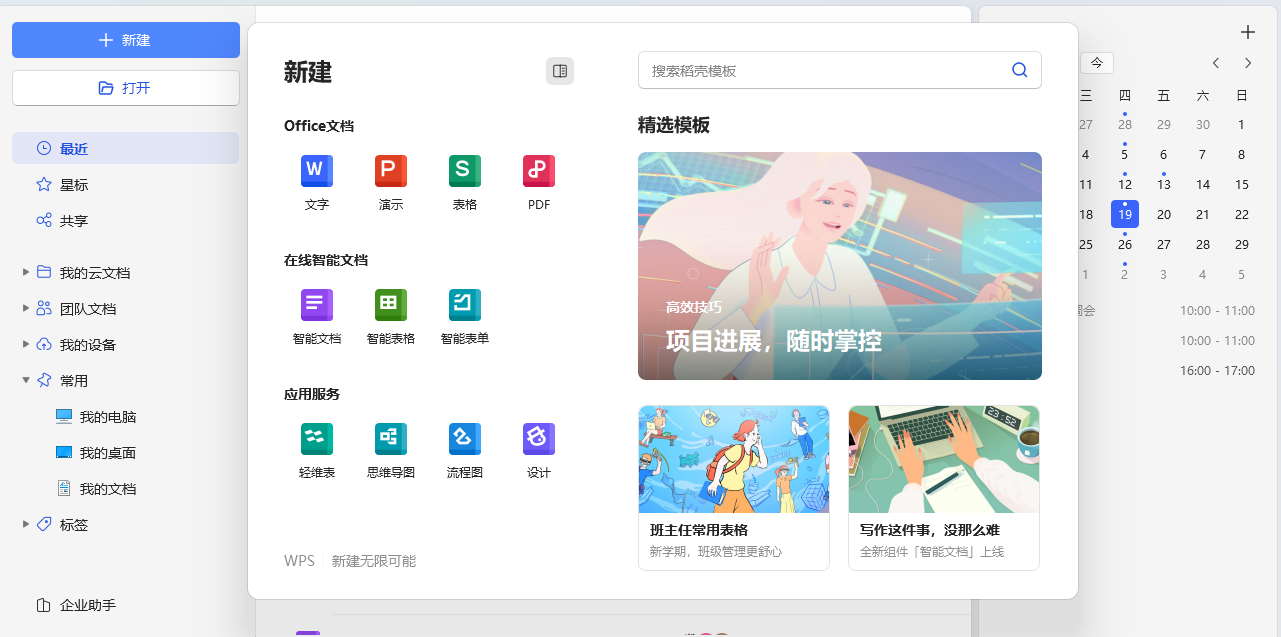Click the 打开 button

[x=126, y=88]
